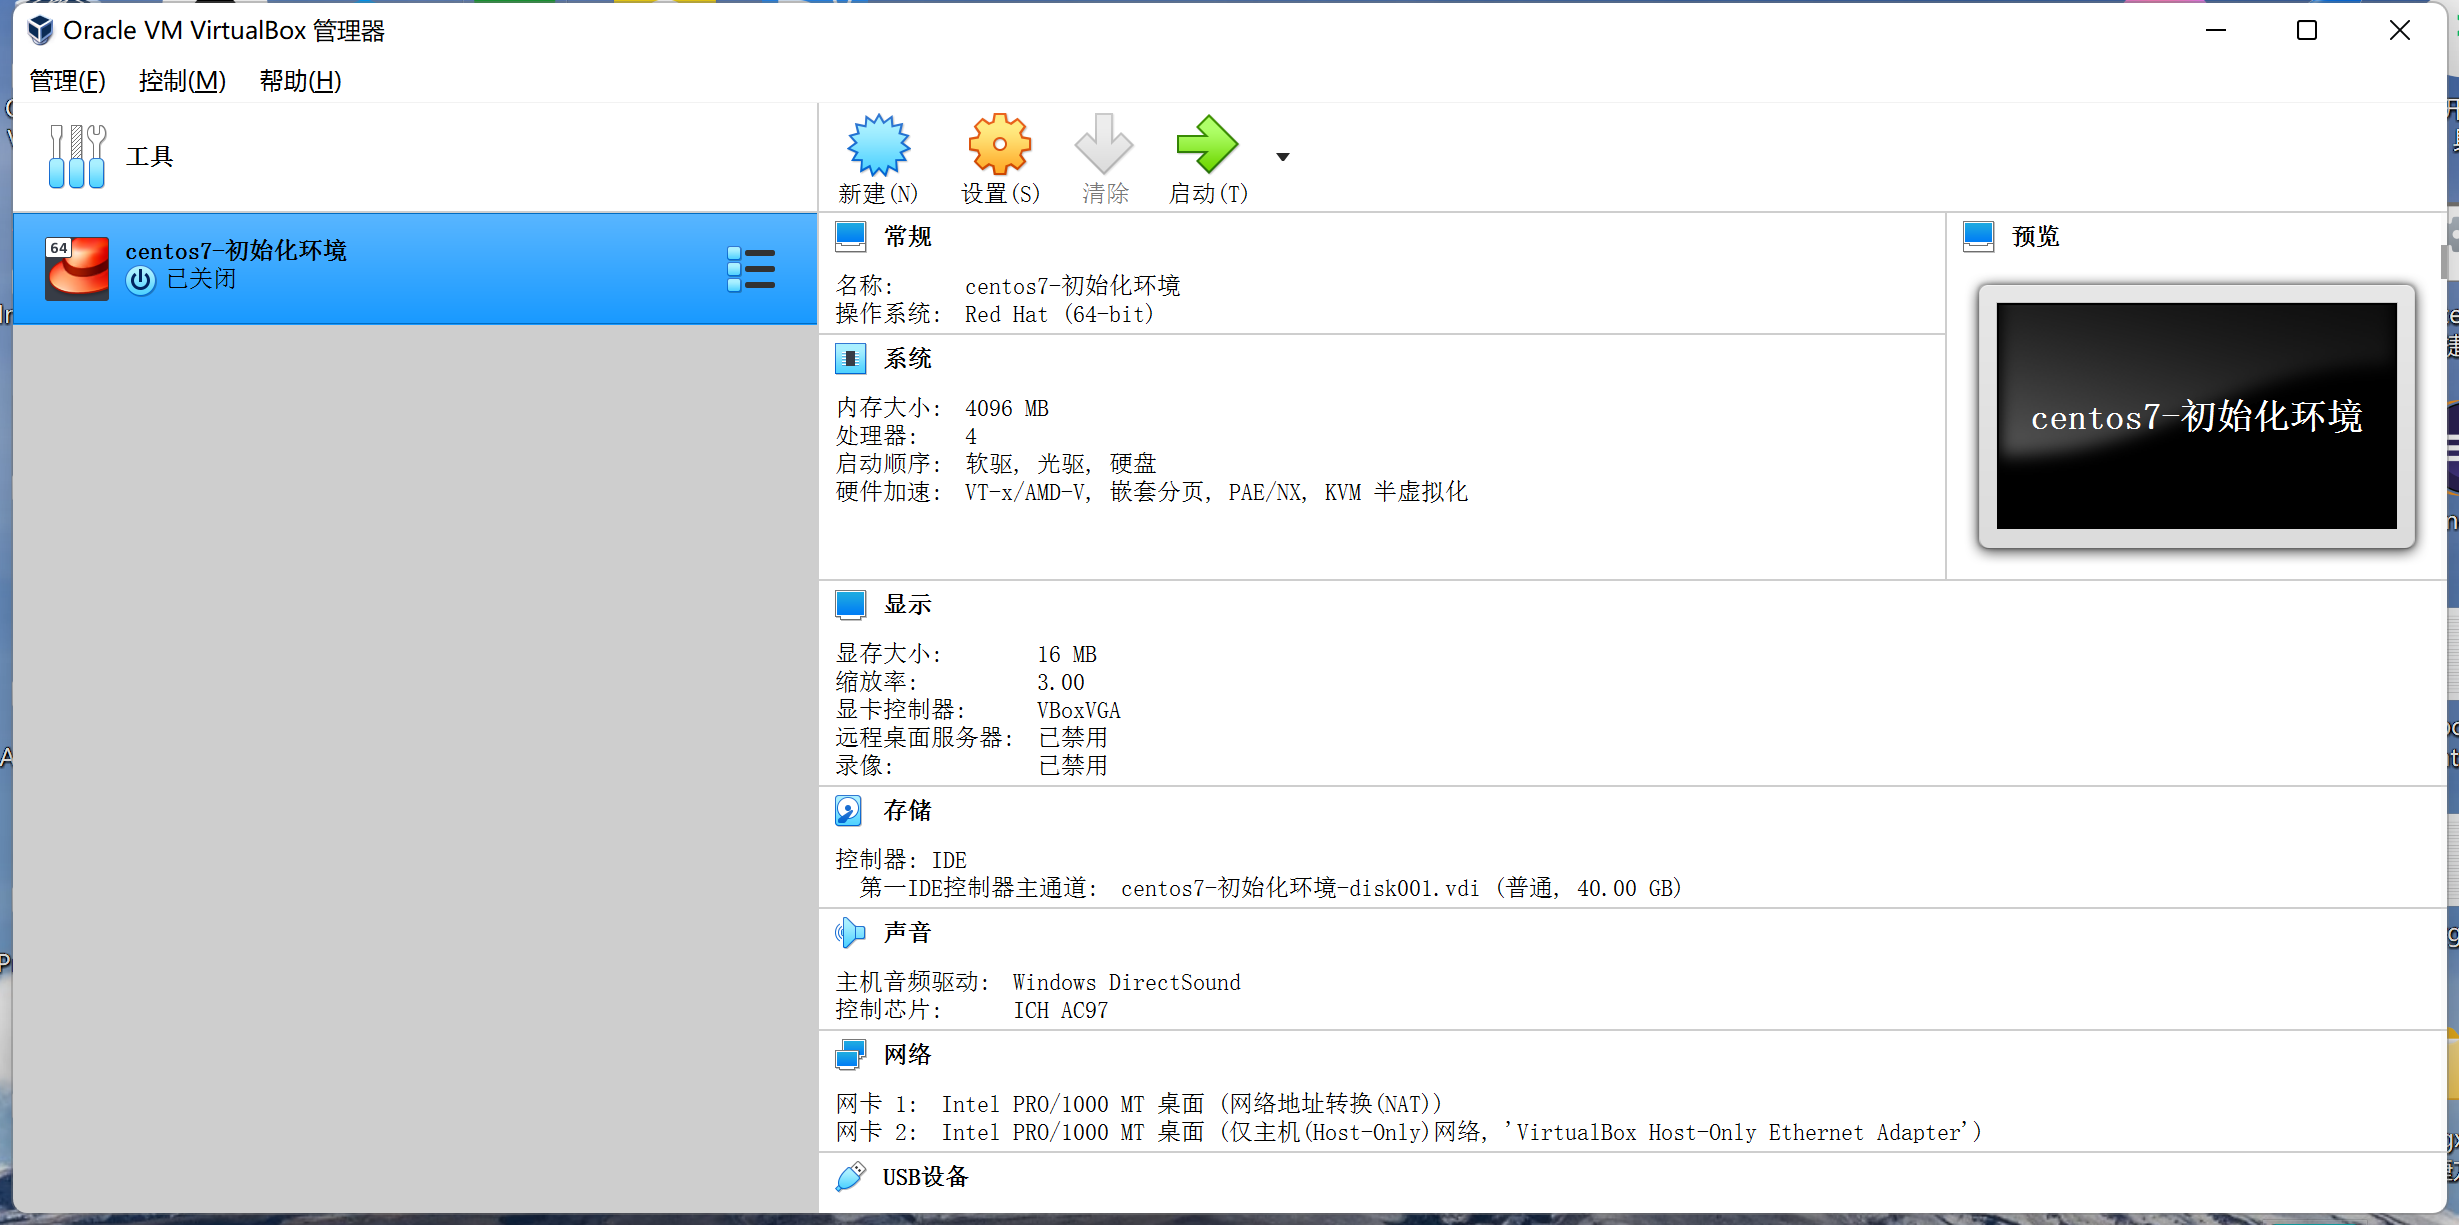2459x1225 pixels.
Task: Click the Network (网络) section icon
Action: tap(849, 1055)
